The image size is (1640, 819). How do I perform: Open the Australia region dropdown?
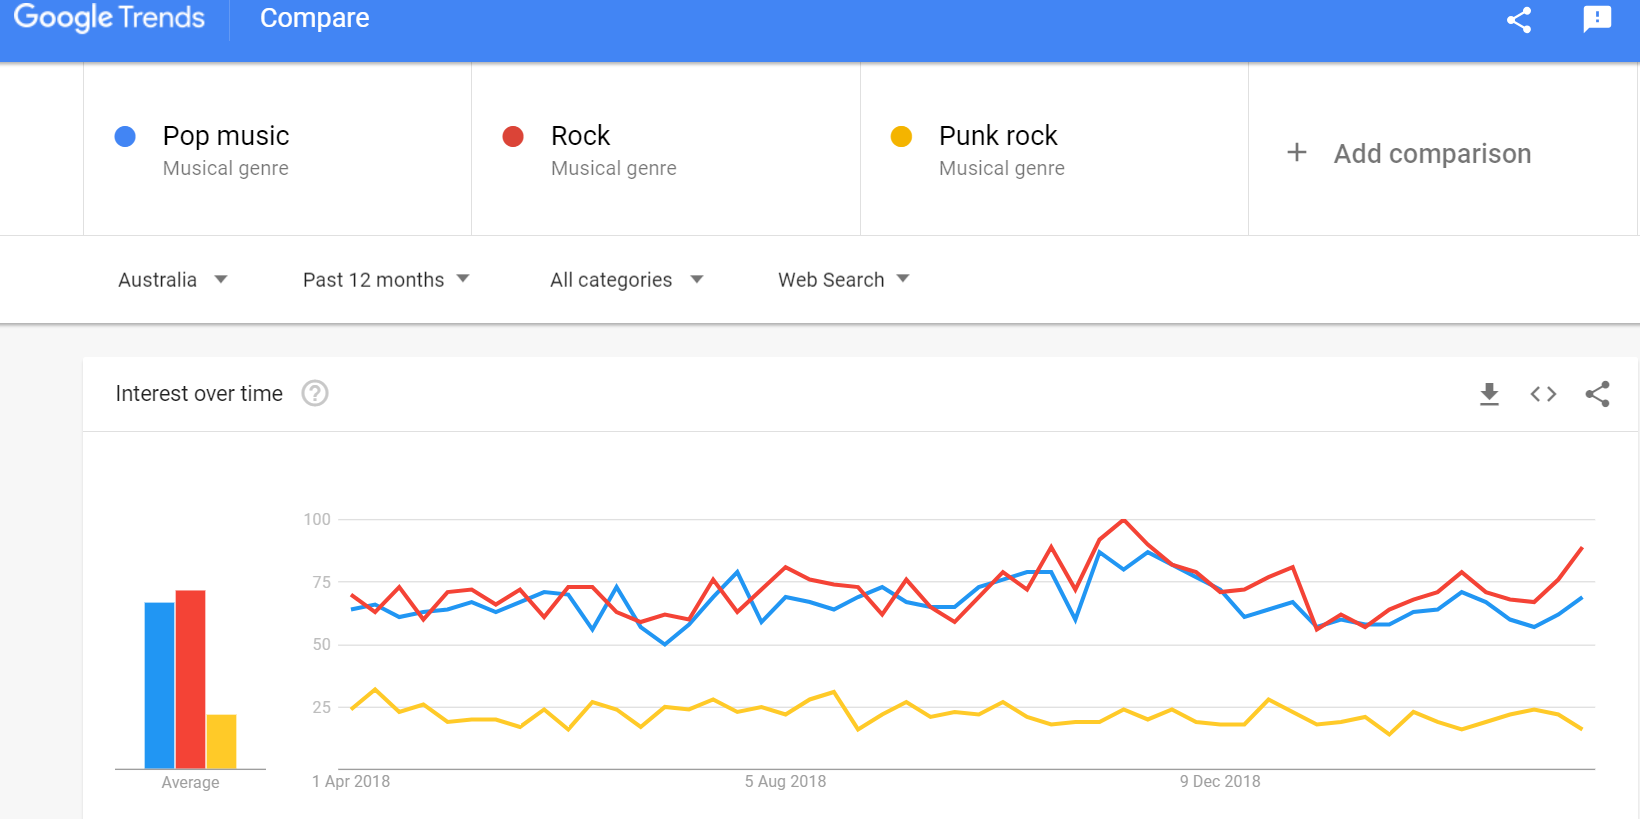(x=172, y=280)
